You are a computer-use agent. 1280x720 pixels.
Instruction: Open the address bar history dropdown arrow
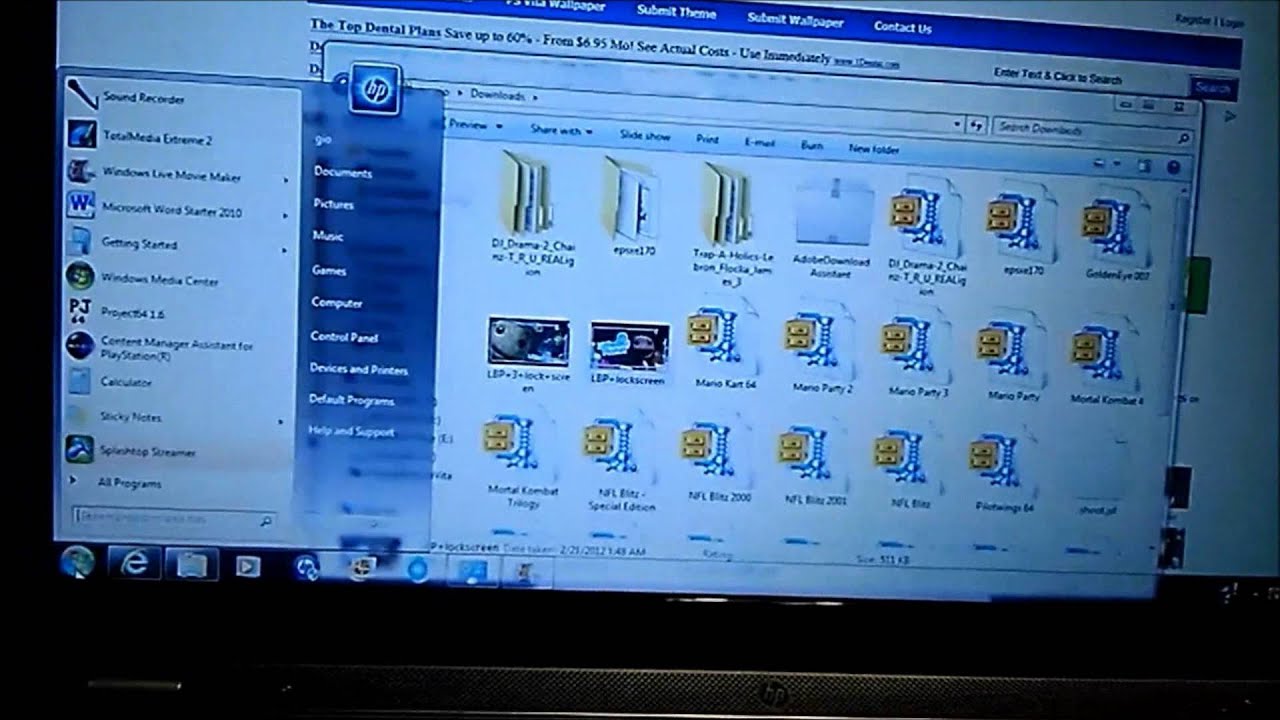tap(956, 124)
